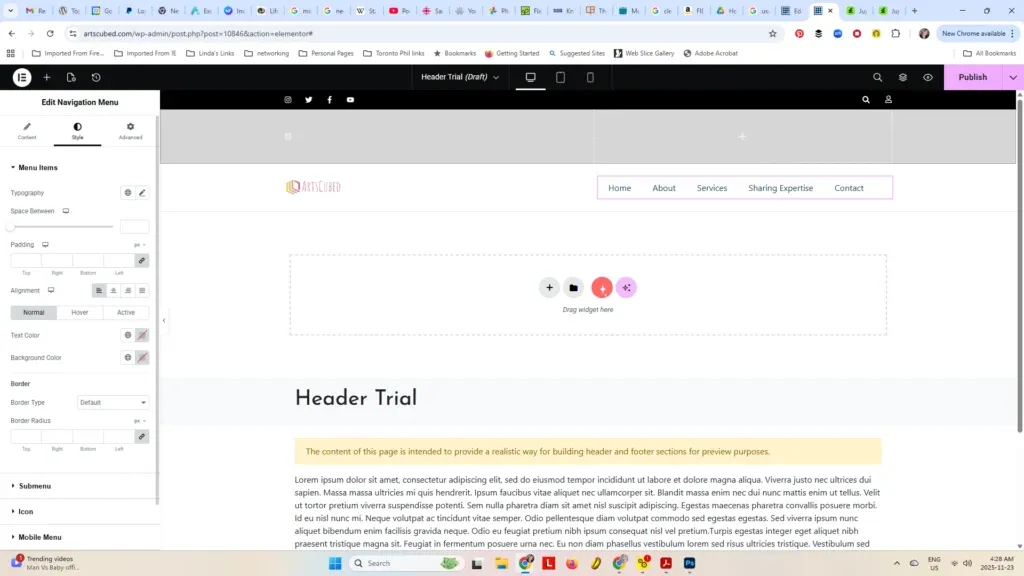This screenshot has width=1024, height=576.
Task: Toggle preview changes eye icon
Action: 928,77
